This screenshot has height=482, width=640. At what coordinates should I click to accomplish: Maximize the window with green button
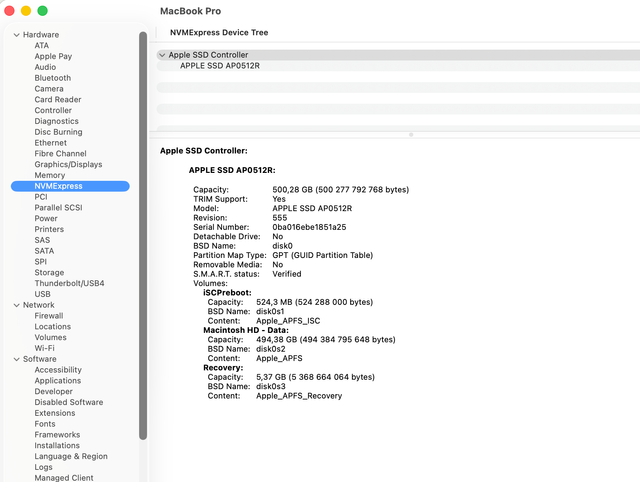point(42,11)
